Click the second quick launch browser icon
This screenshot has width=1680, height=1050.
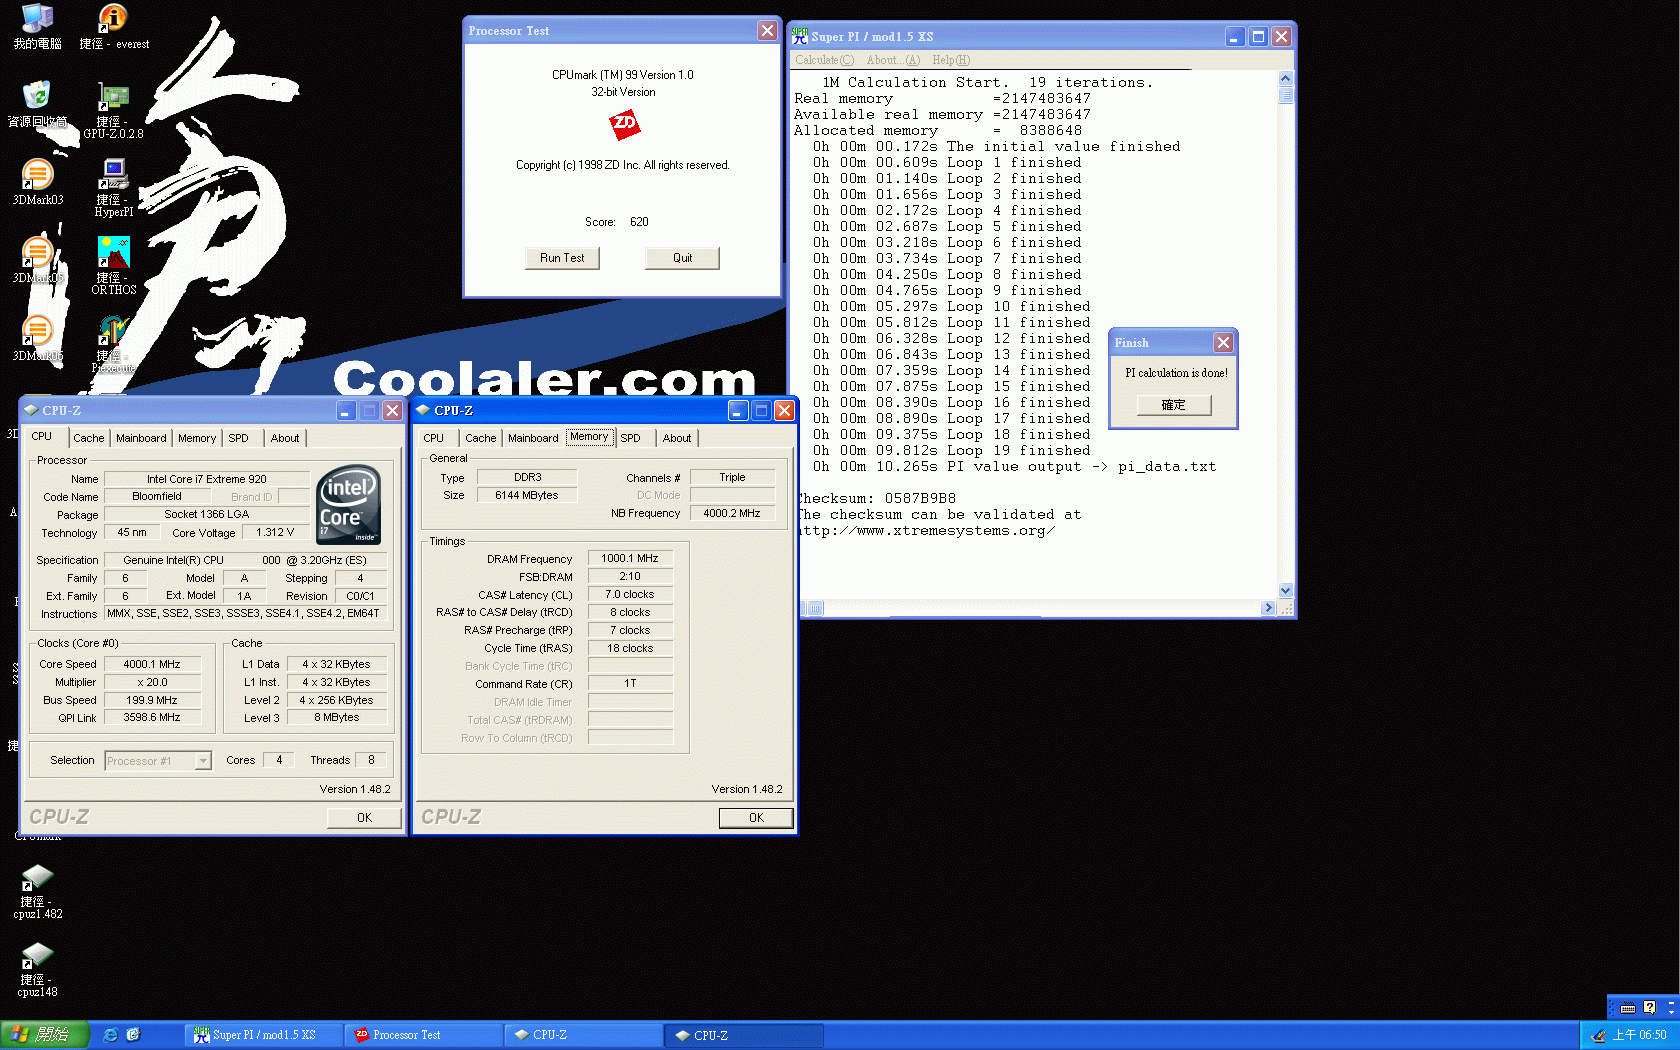point(133,1035)
